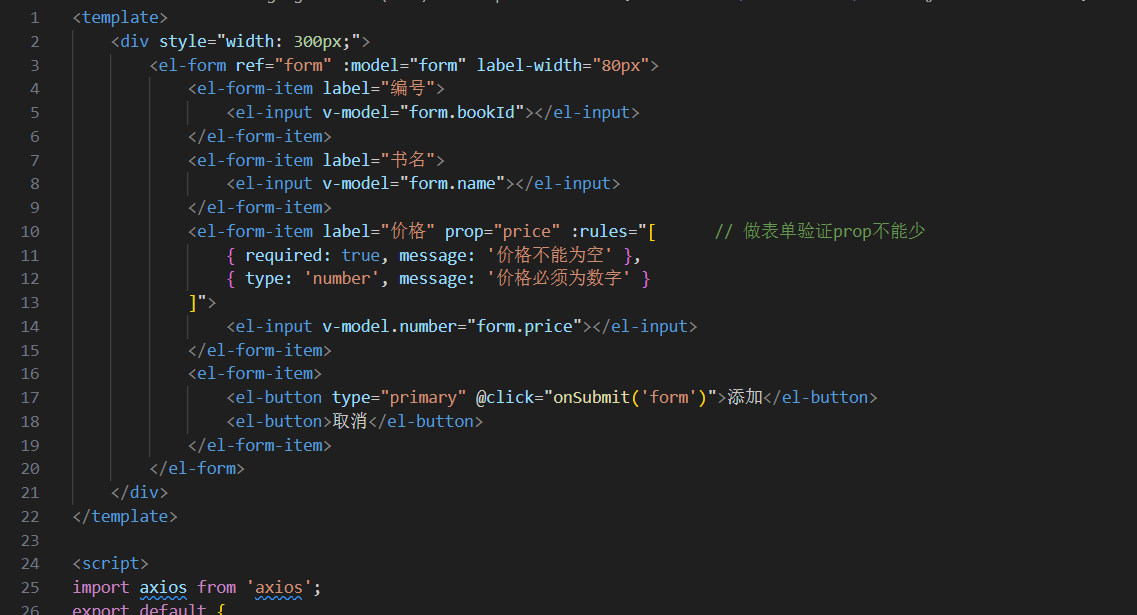Click line number 24 in the gutter

29,564
